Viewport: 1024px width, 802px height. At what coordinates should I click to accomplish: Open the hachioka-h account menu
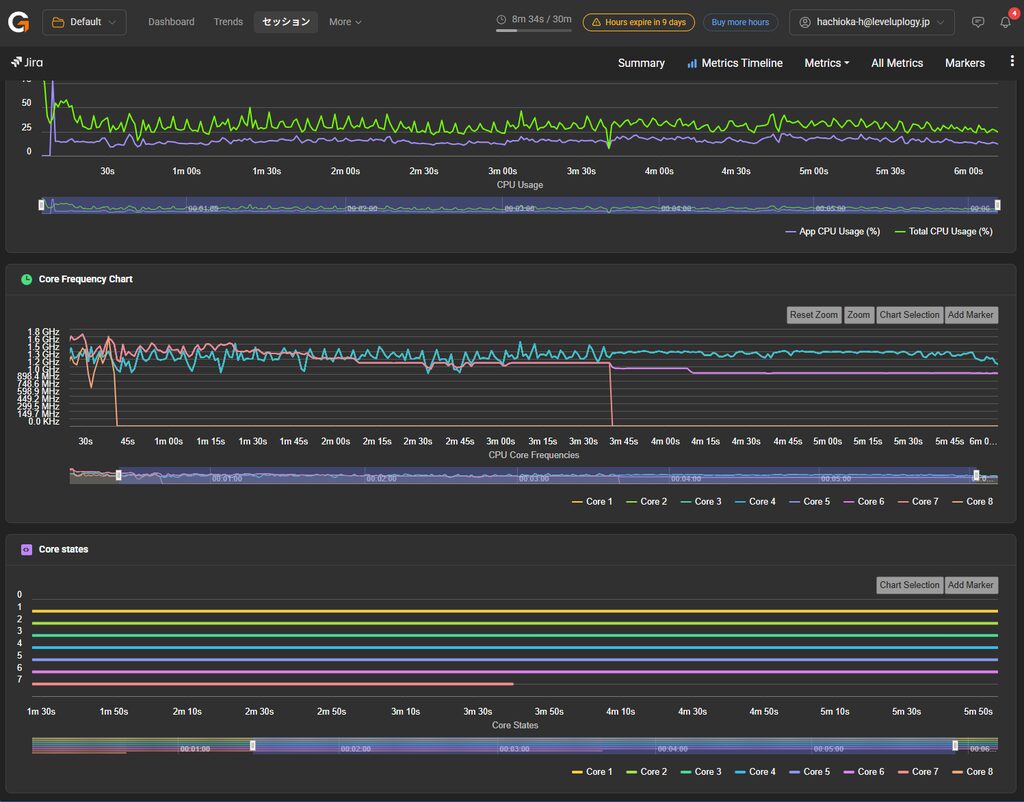872,22
